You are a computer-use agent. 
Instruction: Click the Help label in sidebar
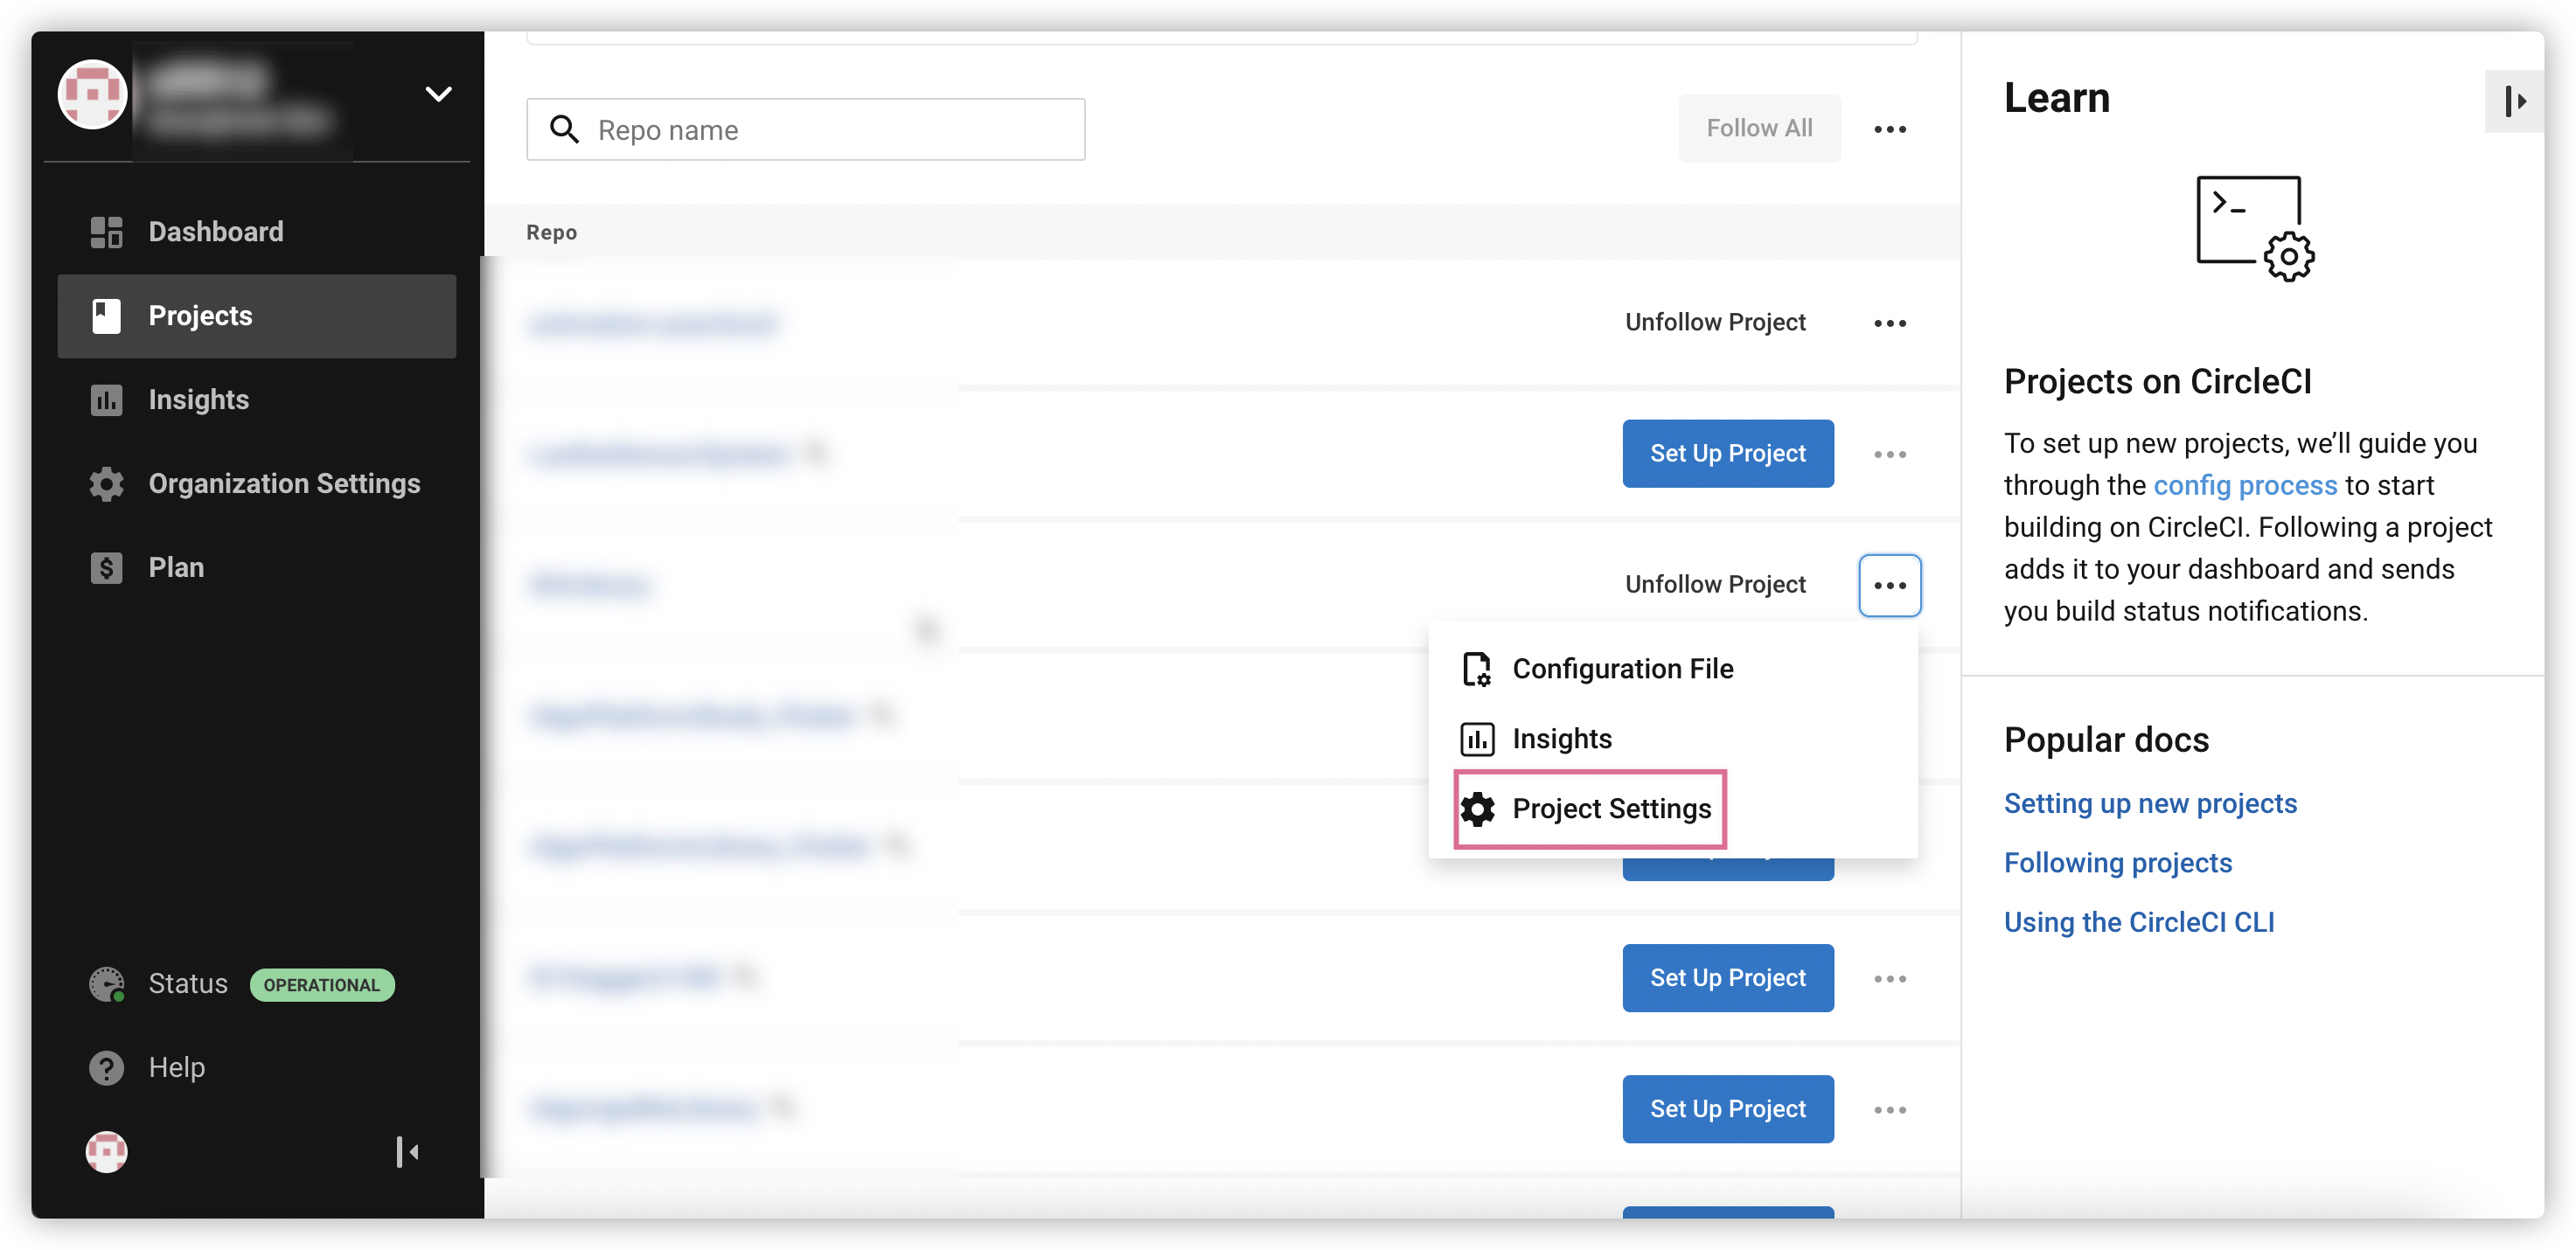[x=177, y=1068]
